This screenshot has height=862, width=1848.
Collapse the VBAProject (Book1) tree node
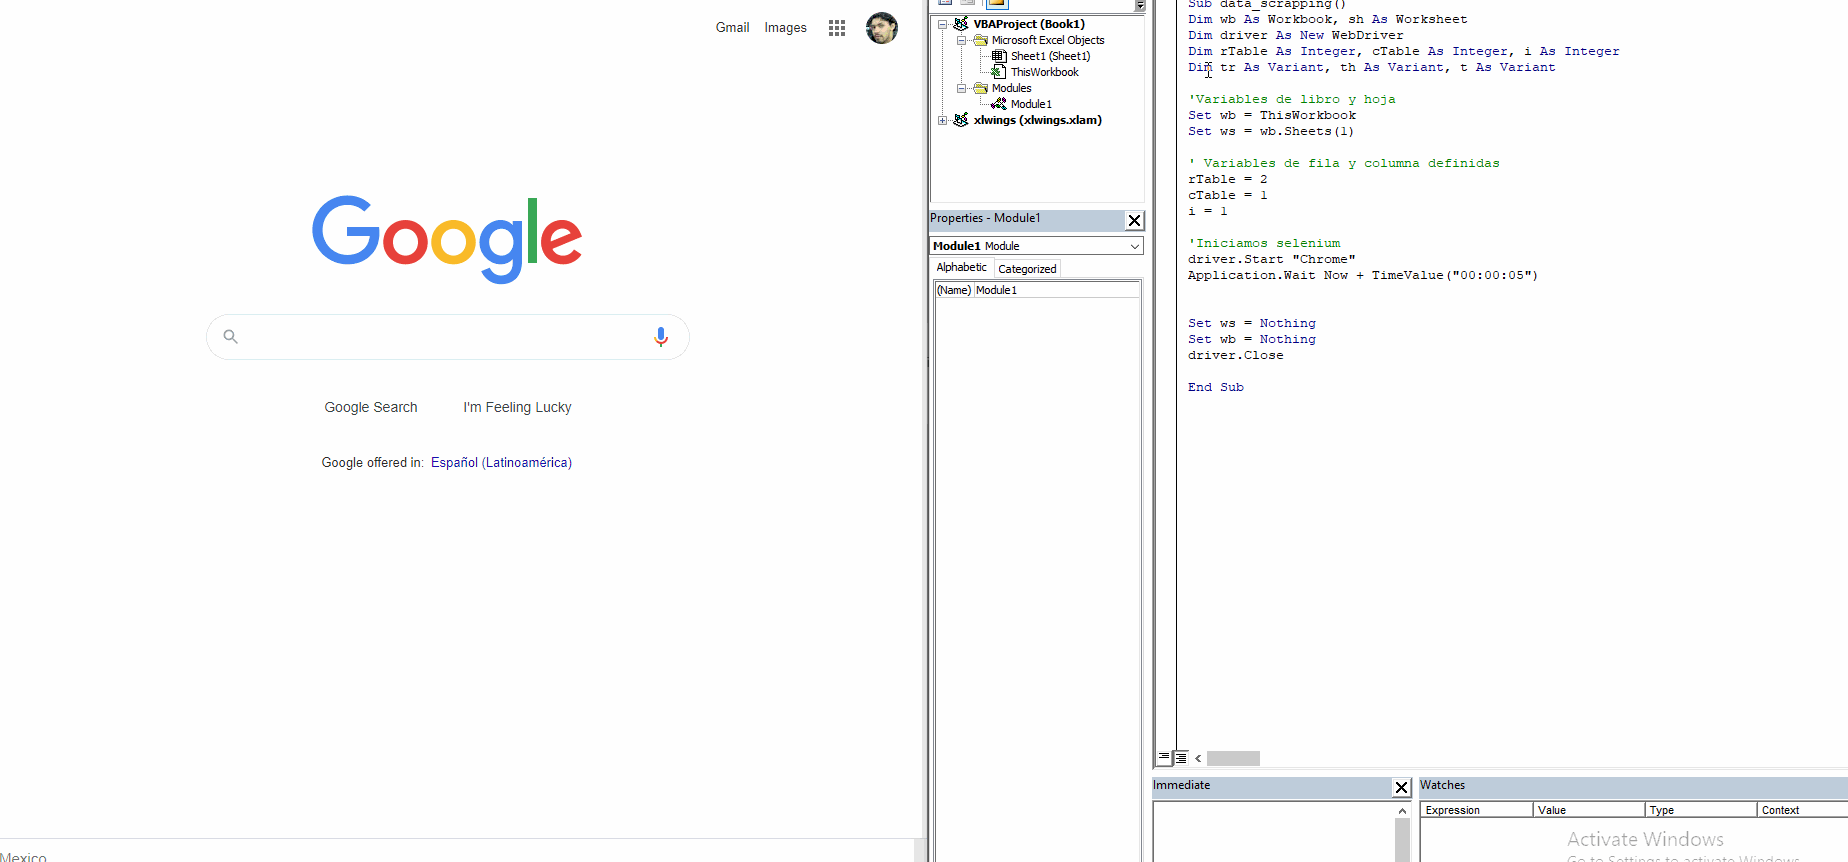pyautogui.click(x=942, y=24)
